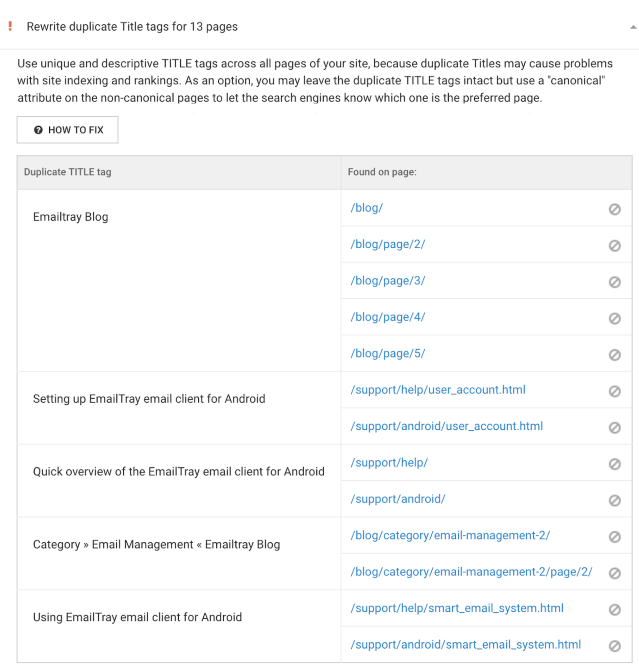
Task: Open the /support/help/ link
Action: point(389,462)
